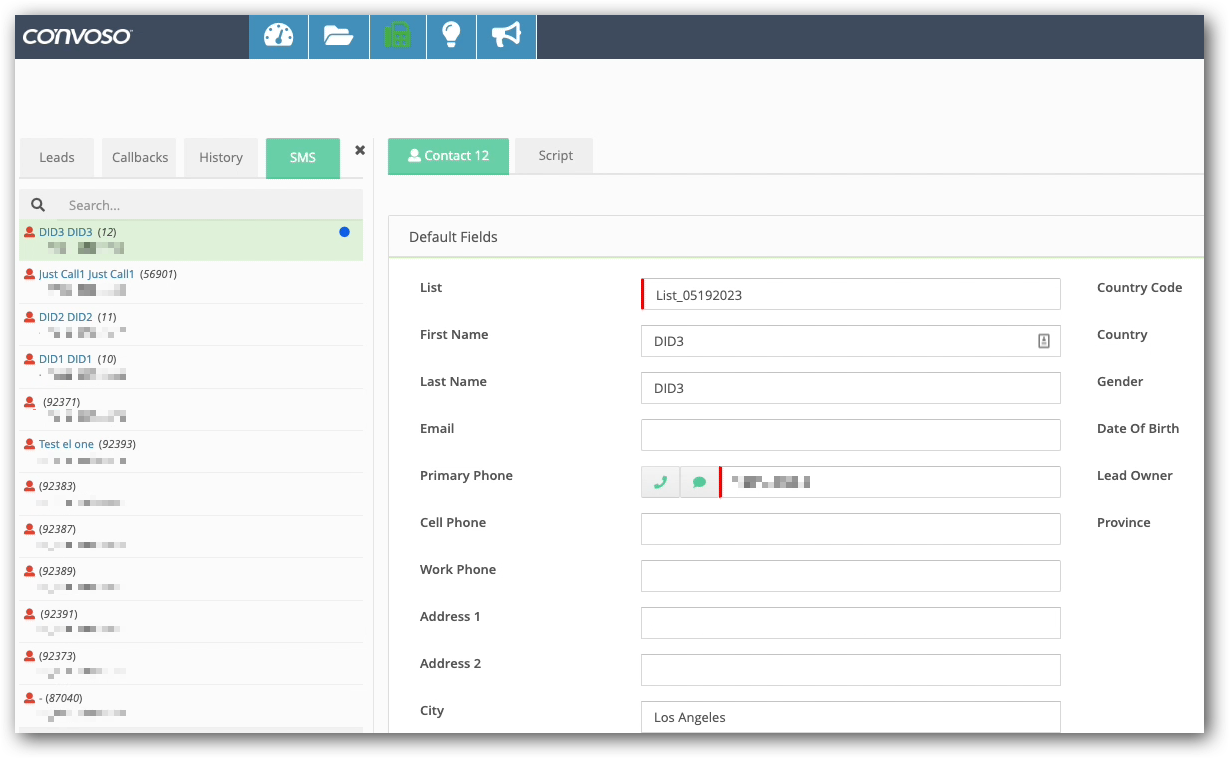Open SMS via the chat bubble icon
The image size is (1229, 758).
(x=699, y=481)
